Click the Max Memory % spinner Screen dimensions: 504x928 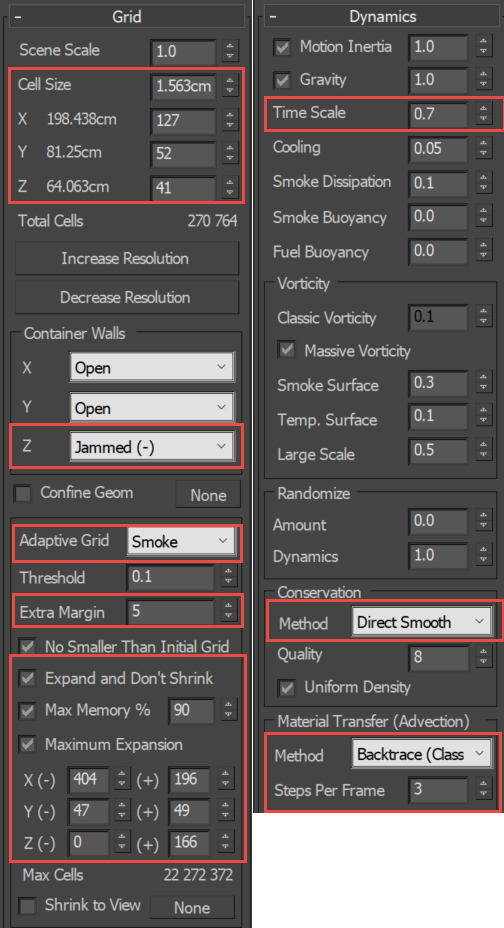(x=228, y=710)
